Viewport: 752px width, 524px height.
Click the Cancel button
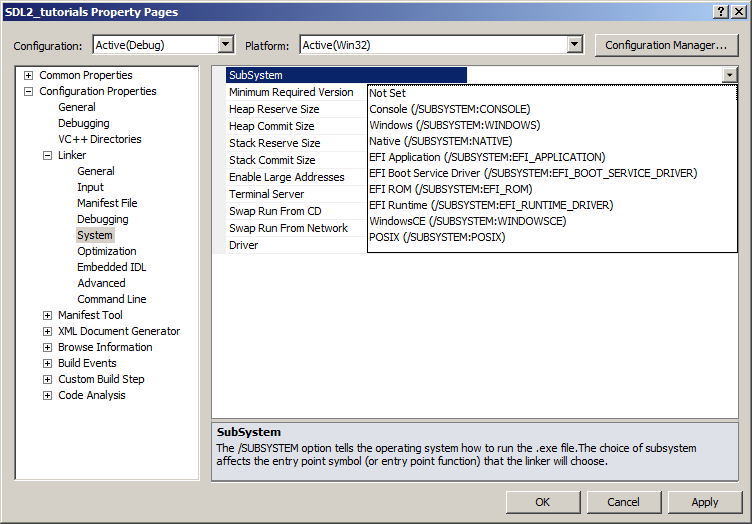[x=623, y=502]
